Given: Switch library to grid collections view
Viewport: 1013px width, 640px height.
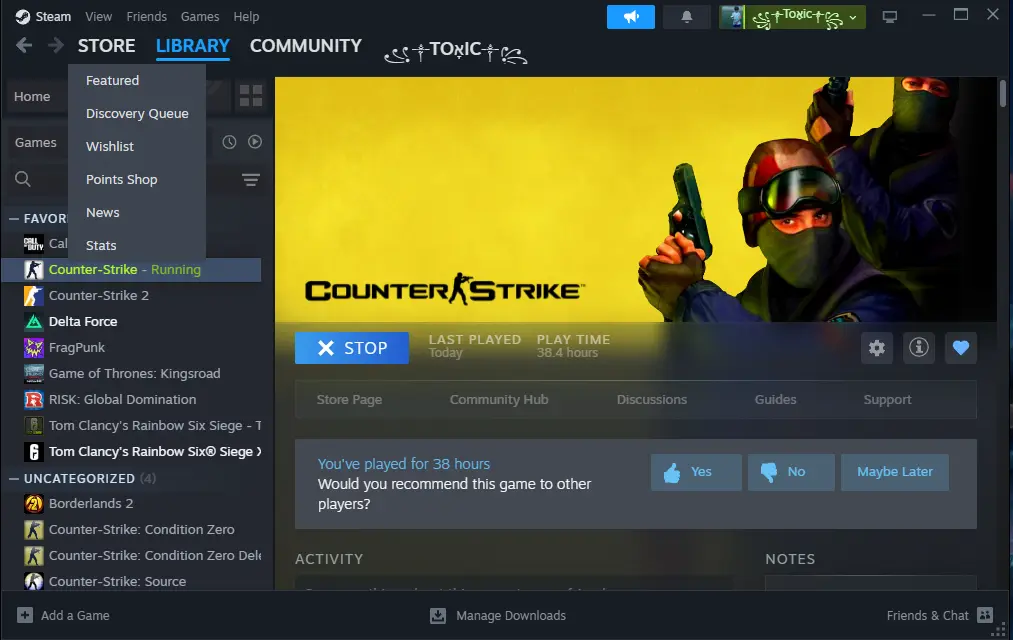Looking at the screenshot, I should (251, 96).
